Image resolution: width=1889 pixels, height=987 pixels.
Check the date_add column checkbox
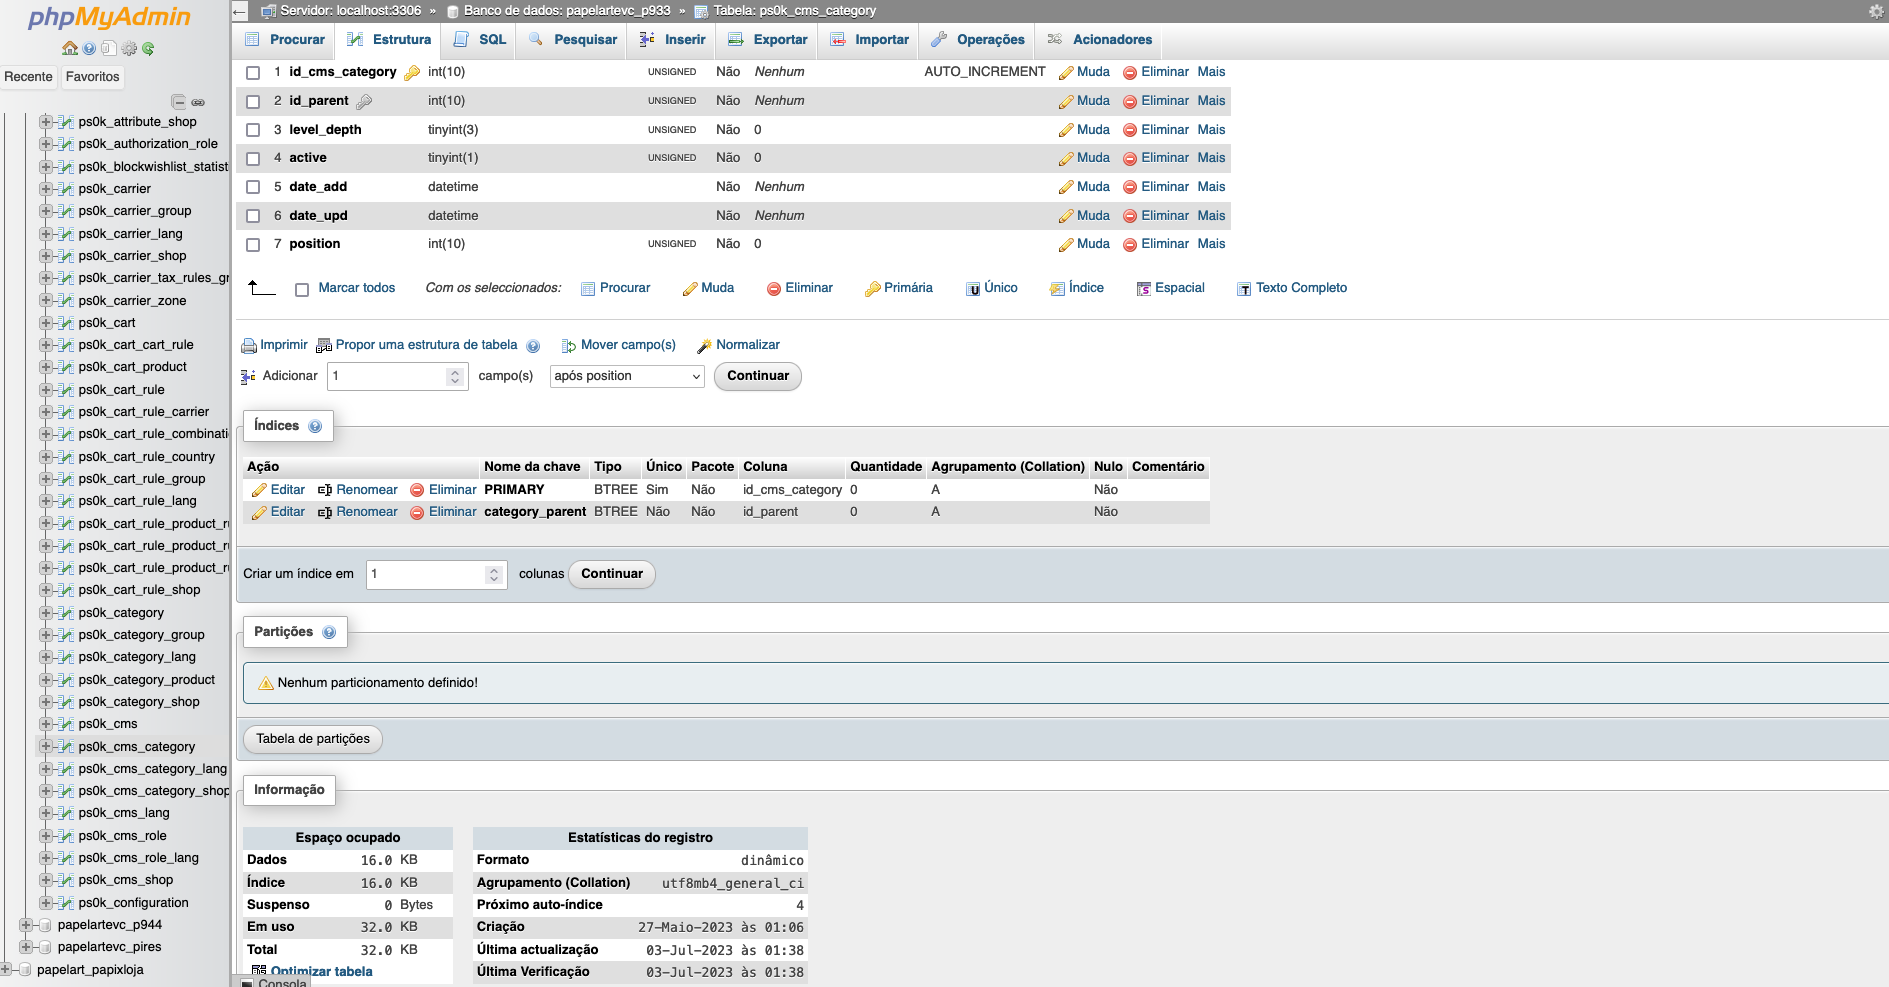[x=253, y=187]
